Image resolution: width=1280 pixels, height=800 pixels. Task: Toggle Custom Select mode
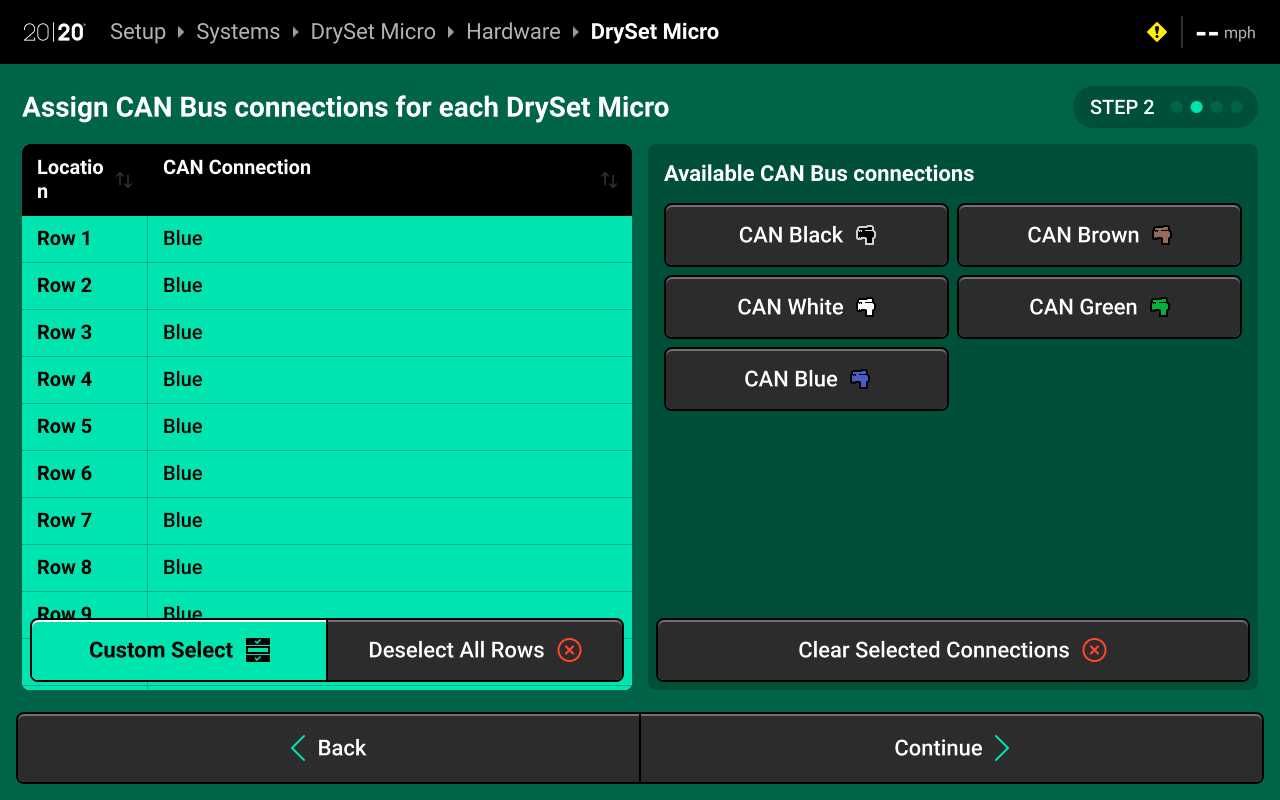(x=179, y=650)
